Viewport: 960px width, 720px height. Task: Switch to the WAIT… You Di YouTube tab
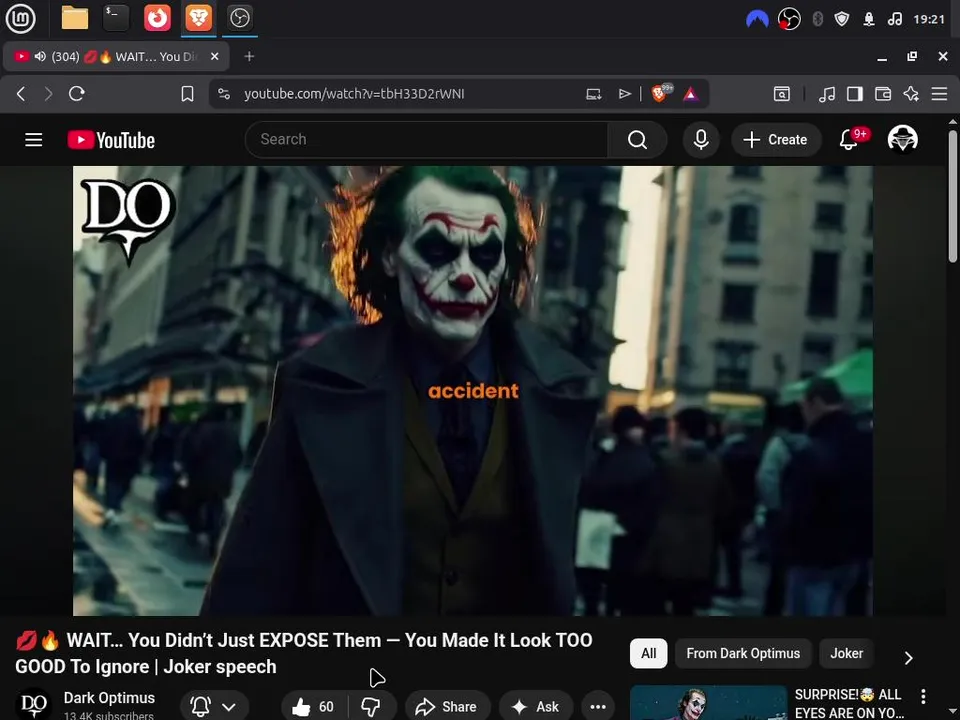(x=116, y=56)
